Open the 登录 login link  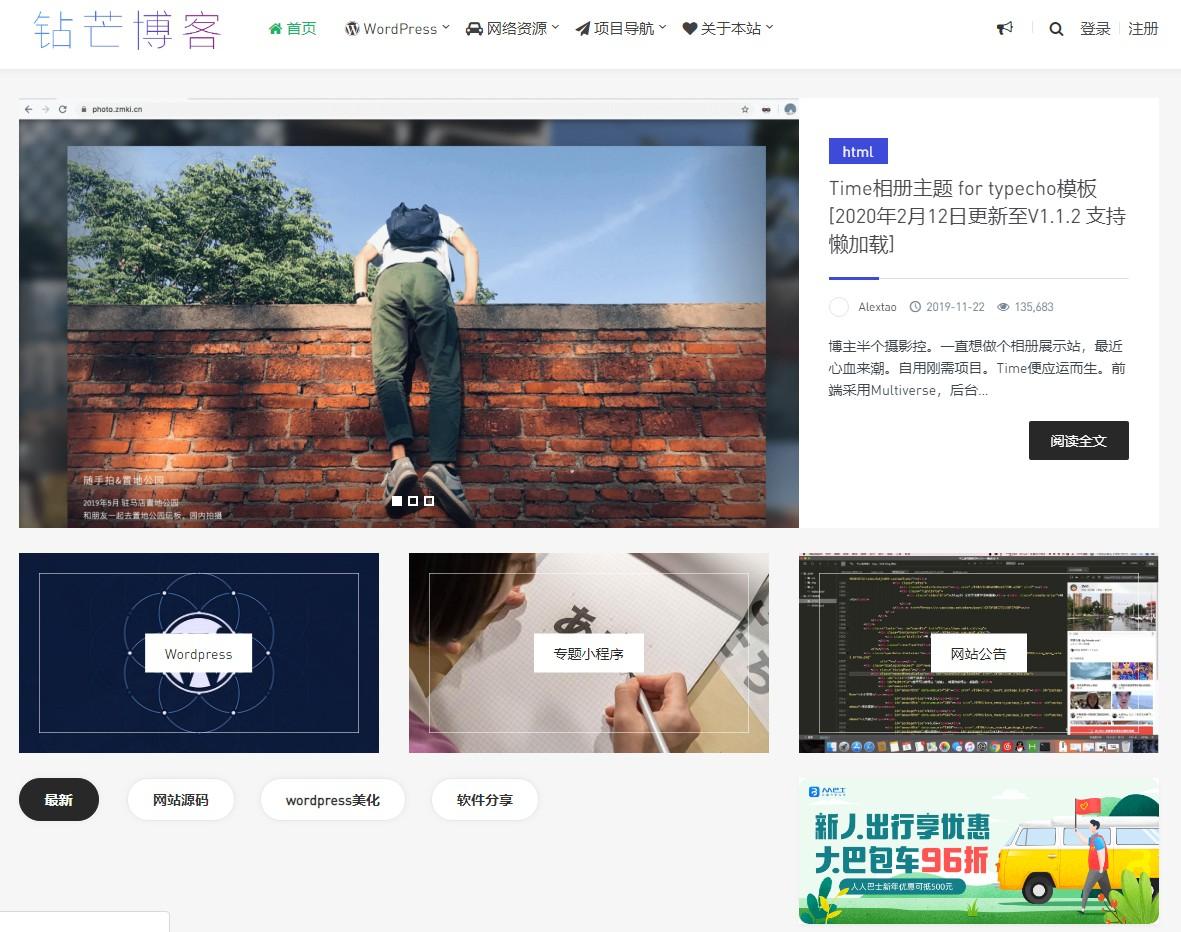(1095, 29)
